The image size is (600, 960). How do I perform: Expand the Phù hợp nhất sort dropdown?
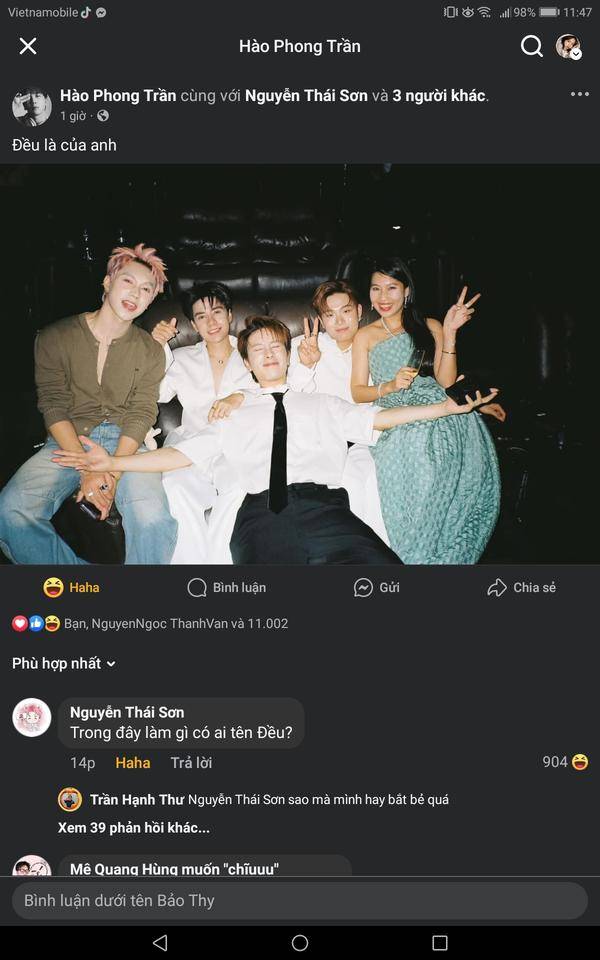point(64,663)
